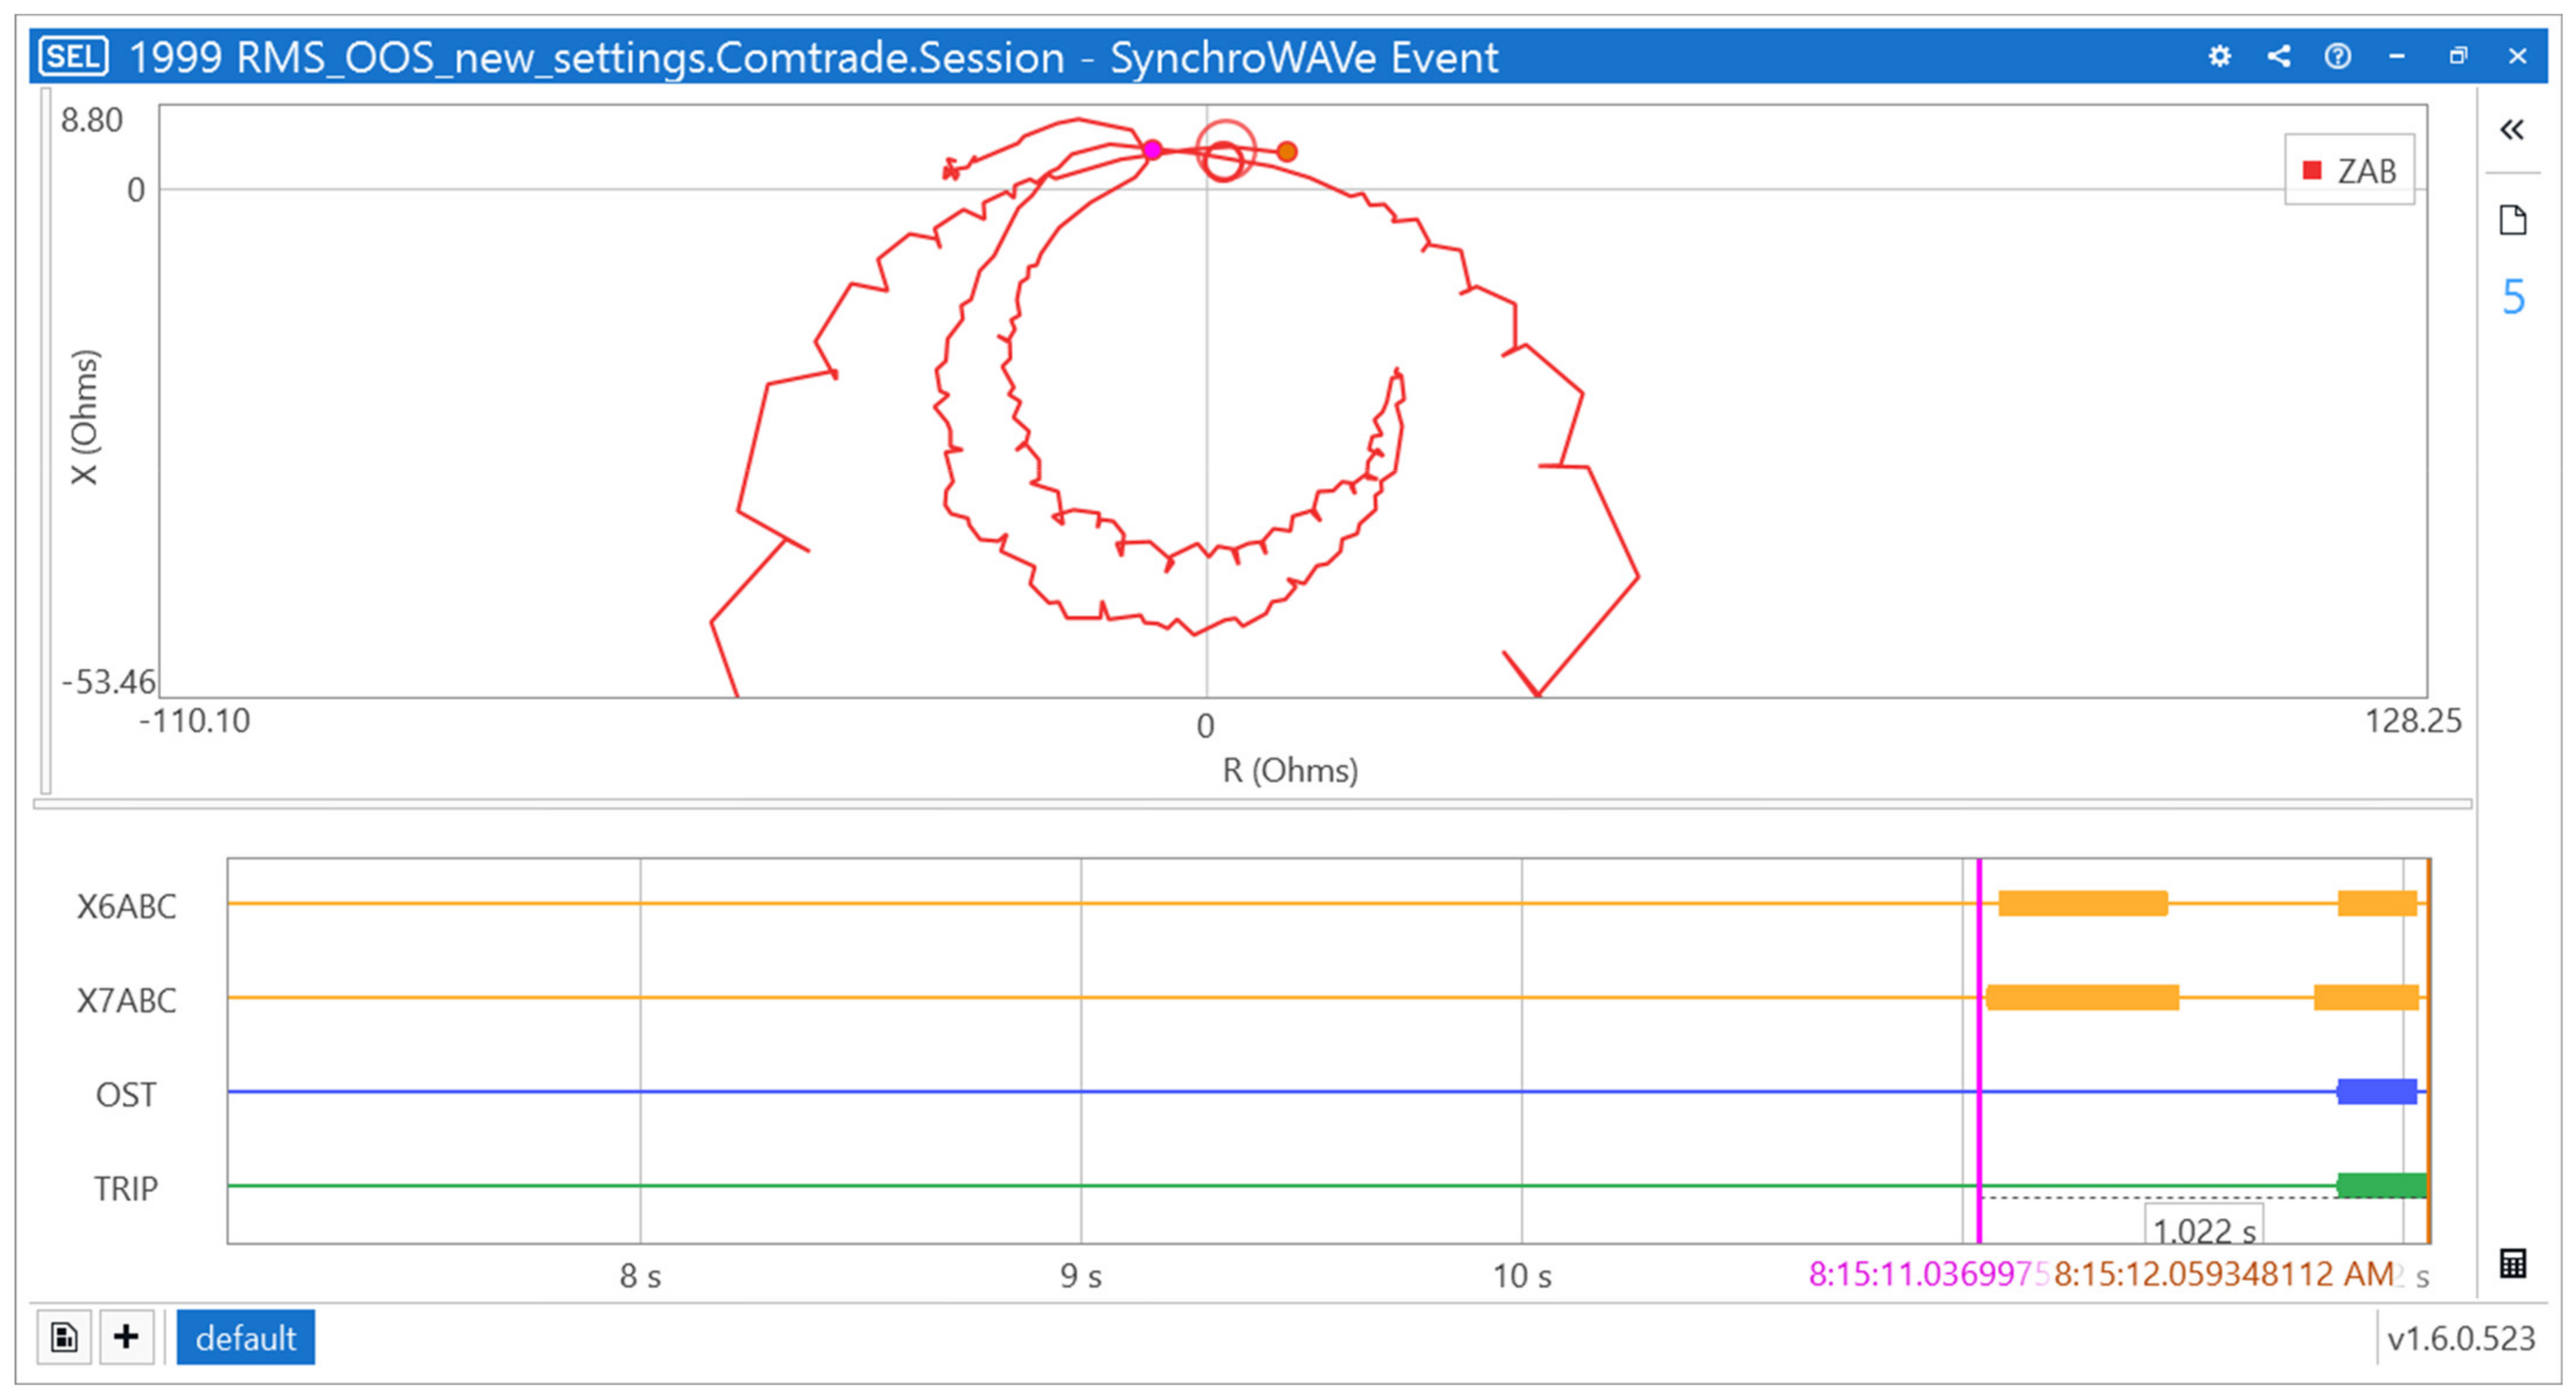2576x1400 pixels.
Task: Add a new tab with plus button
Action: coord(126,1337)
